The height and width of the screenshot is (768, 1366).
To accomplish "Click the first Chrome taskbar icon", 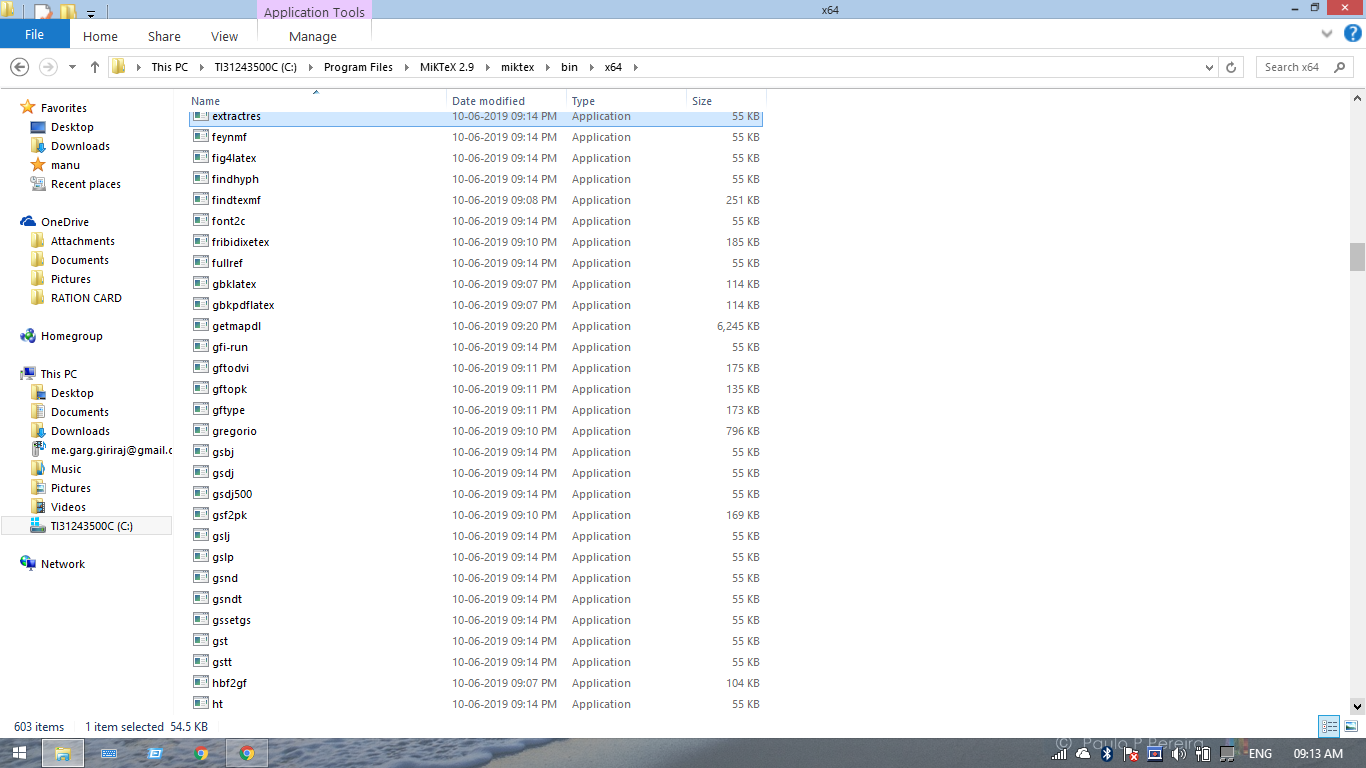I will point(201,753).
